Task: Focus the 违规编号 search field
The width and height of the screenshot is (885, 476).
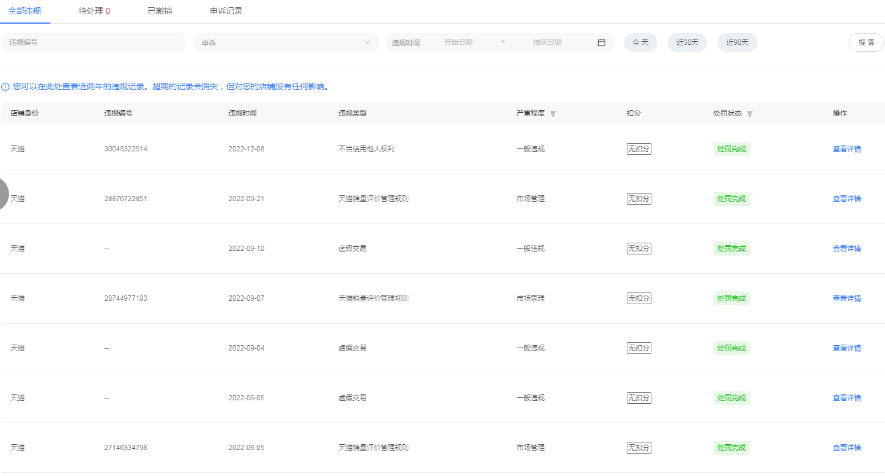Action: coord(94,42)
